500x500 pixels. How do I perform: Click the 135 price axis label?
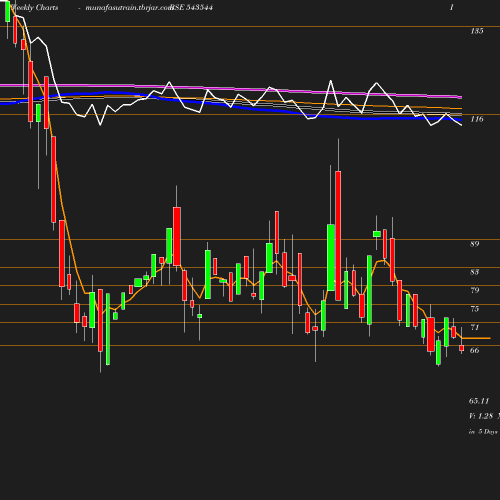coord(477,31)
